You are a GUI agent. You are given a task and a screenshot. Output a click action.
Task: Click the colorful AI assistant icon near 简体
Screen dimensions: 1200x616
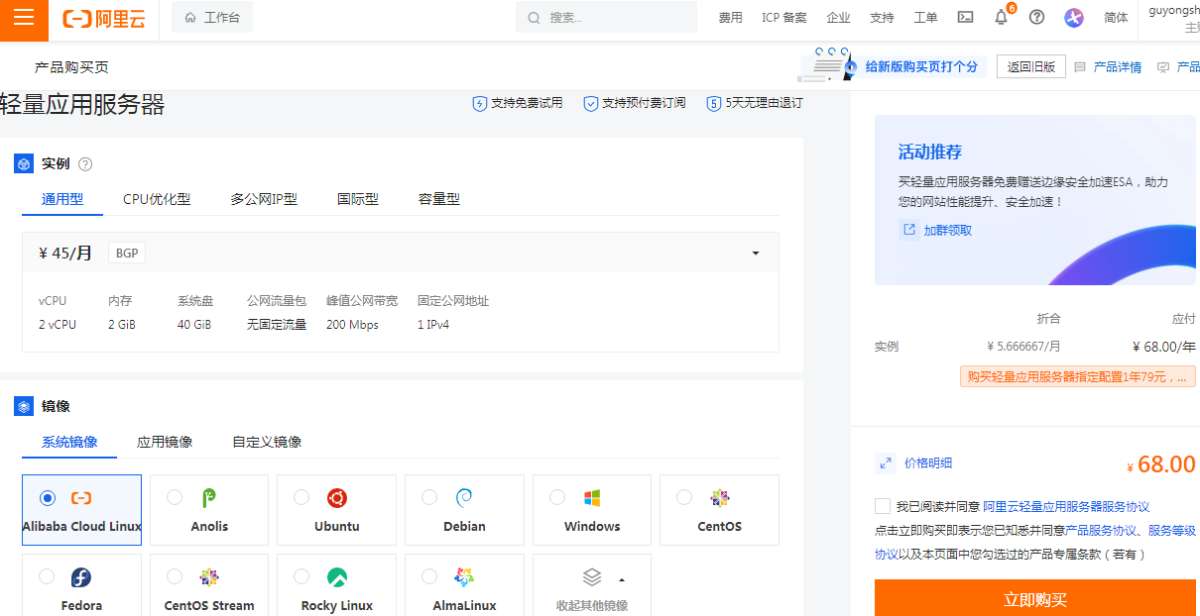click(1073, 17)
